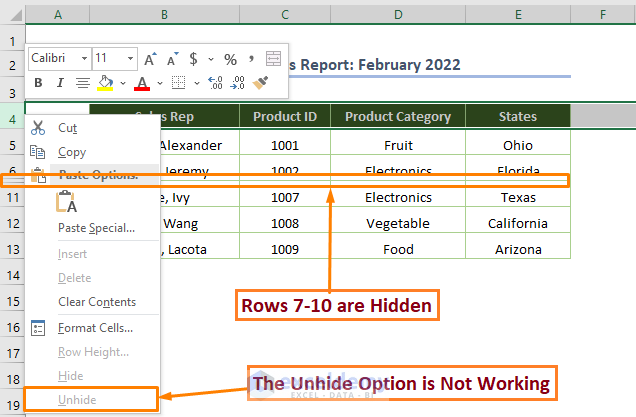Screen dimensions: 636x417
Task: Select cell containing Texas
Action: (x=518, y=198)
